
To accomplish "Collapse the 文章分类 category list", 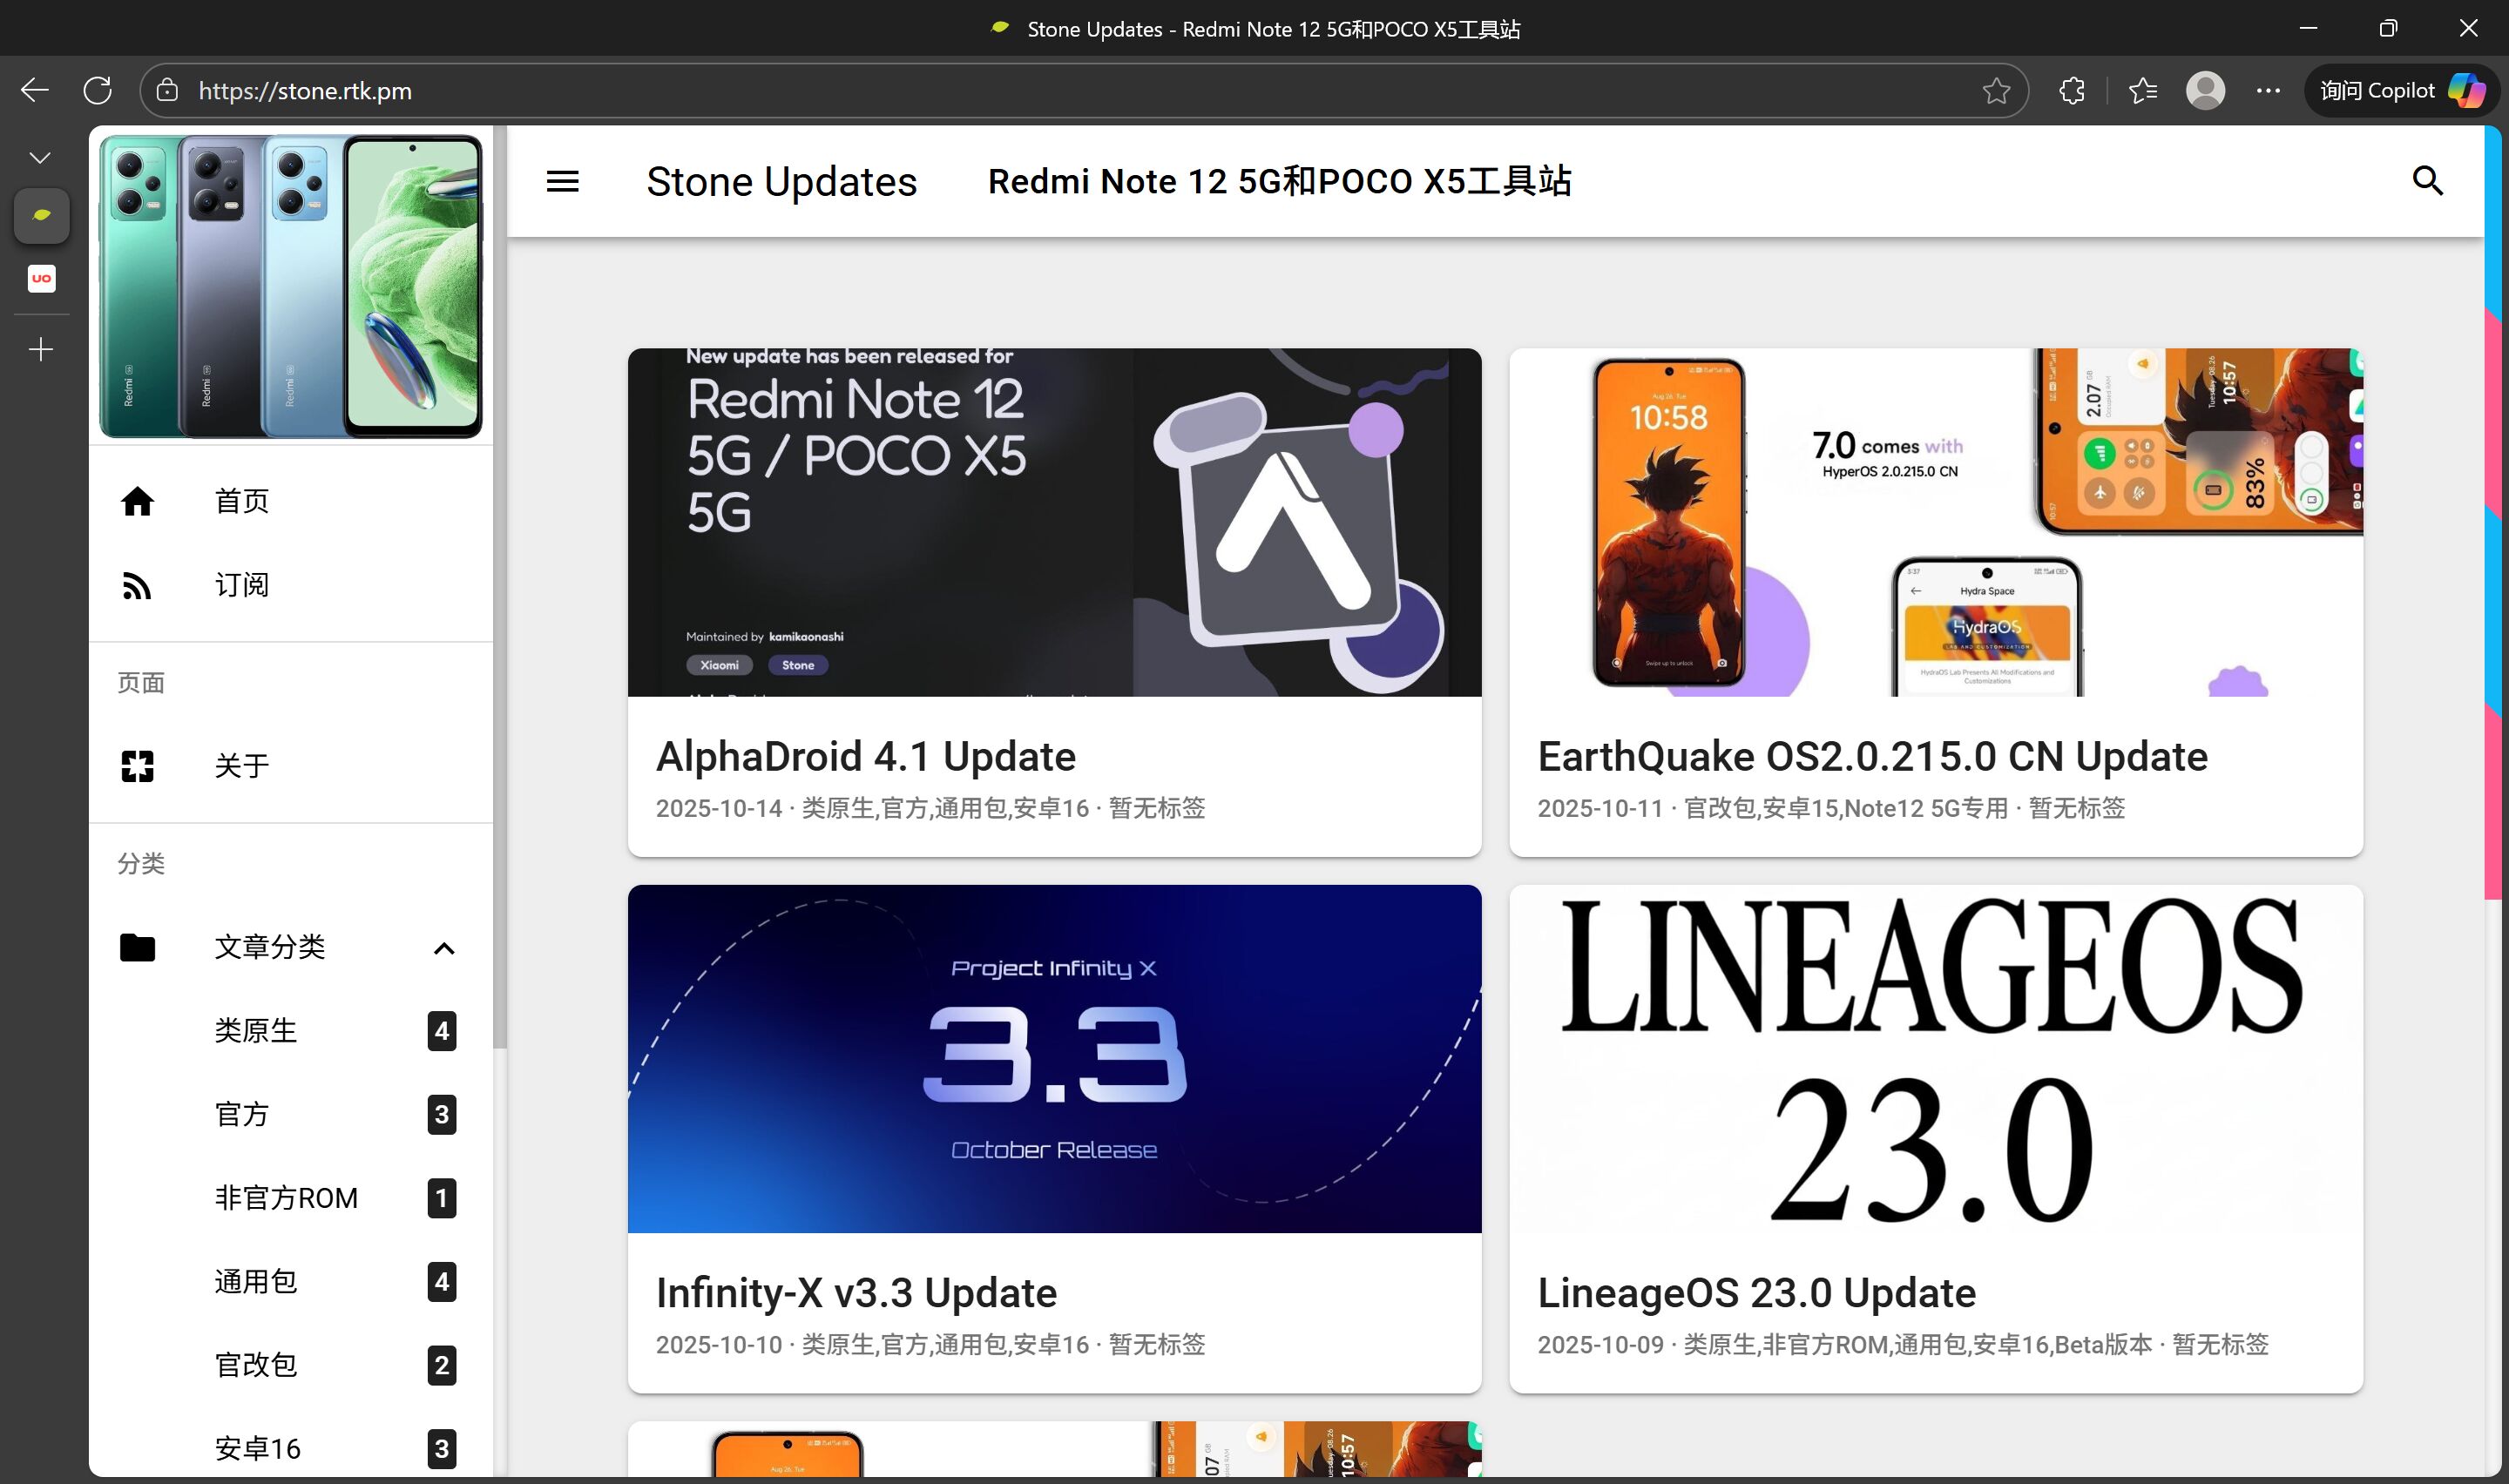I will point(444,948).
